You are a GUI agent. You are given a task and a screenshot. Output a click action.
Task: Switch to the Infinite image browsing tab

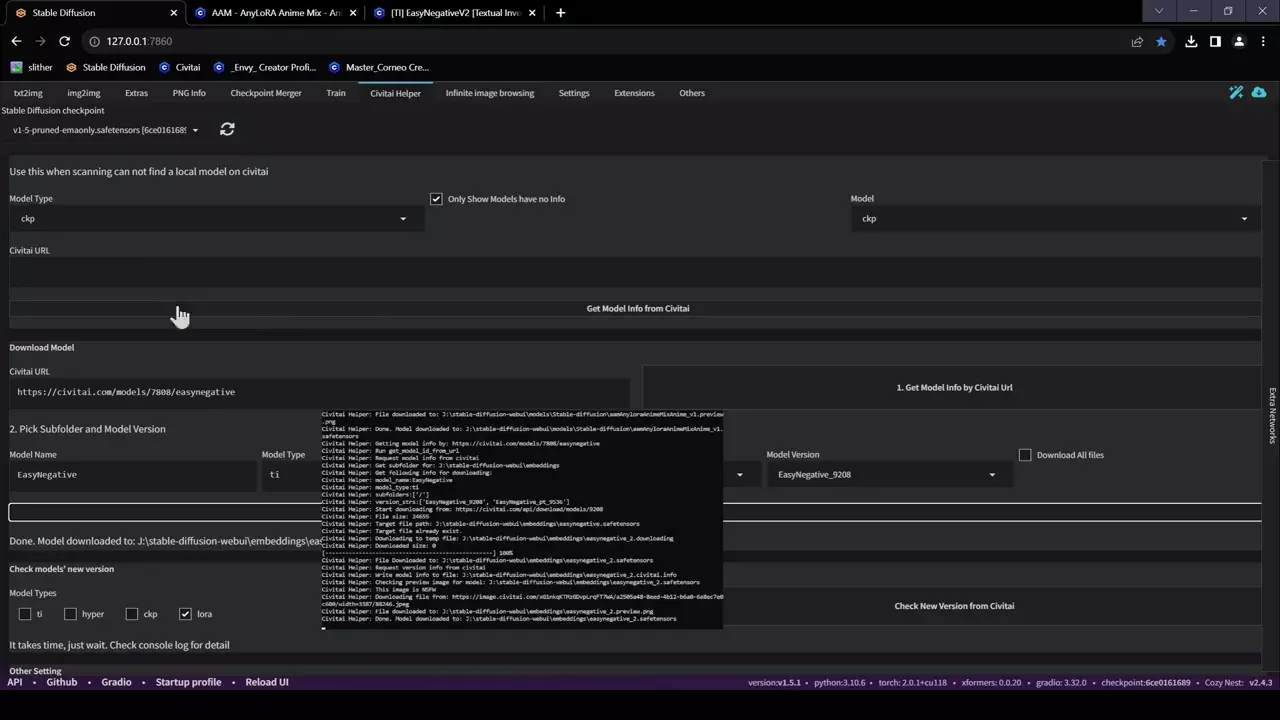tap(489, 93)
